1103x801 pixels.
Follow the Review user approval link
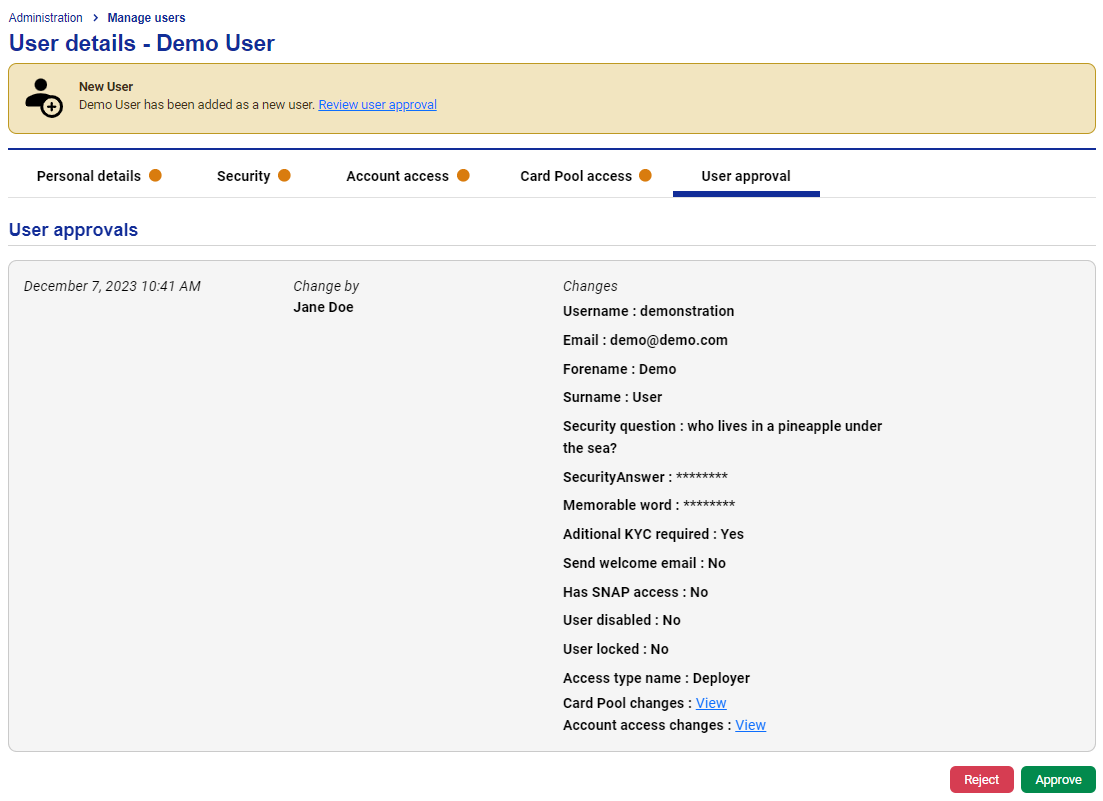coord(378,105)
